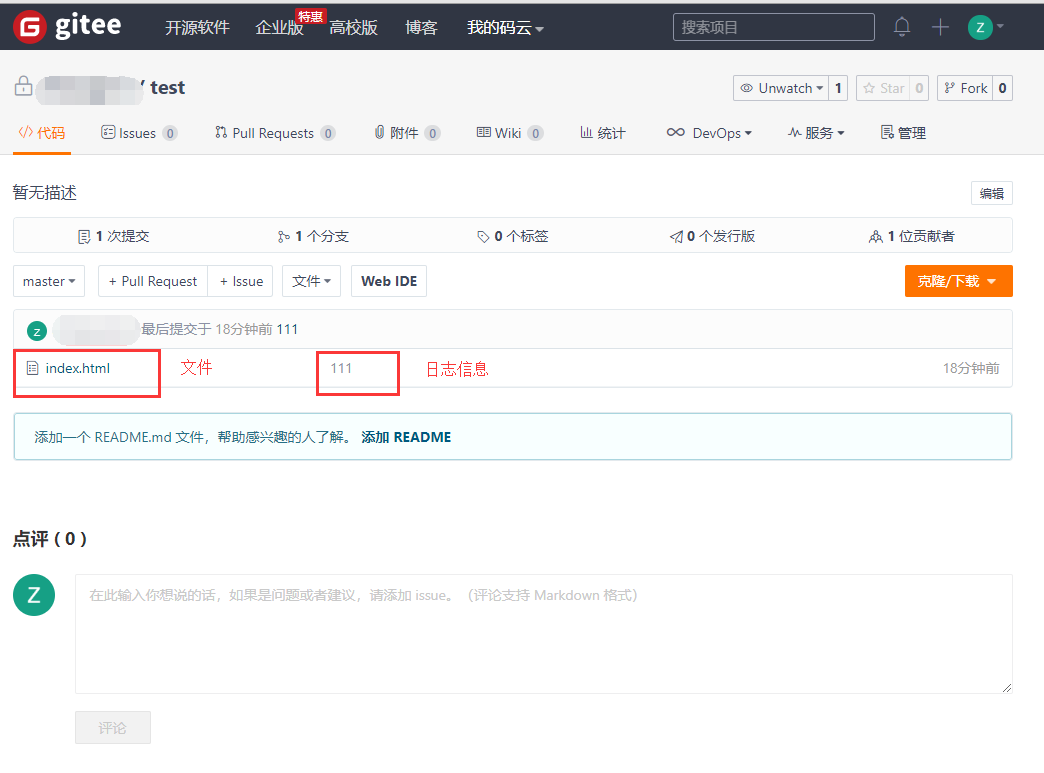1044x773 pixels.
Task: View 0 个发行版 releases
Action: (x=712, y=236)
